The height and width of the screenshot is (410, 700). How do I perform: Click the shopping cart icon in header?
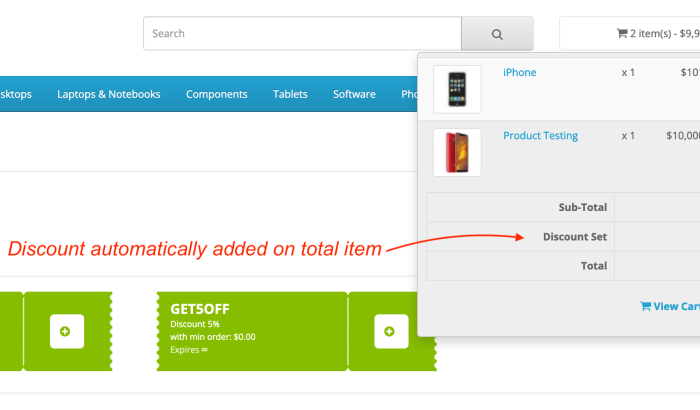pyautogui.click(x=622, y=33)
